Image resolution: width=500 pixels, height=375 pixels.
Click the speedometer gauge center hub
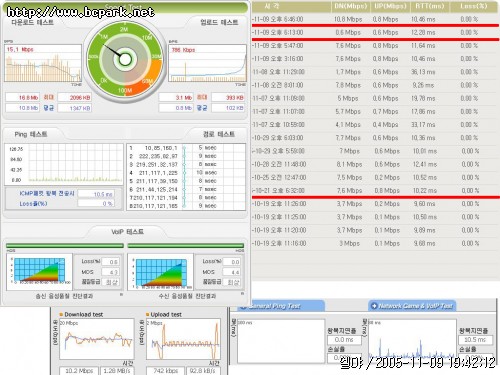(125, 60)
